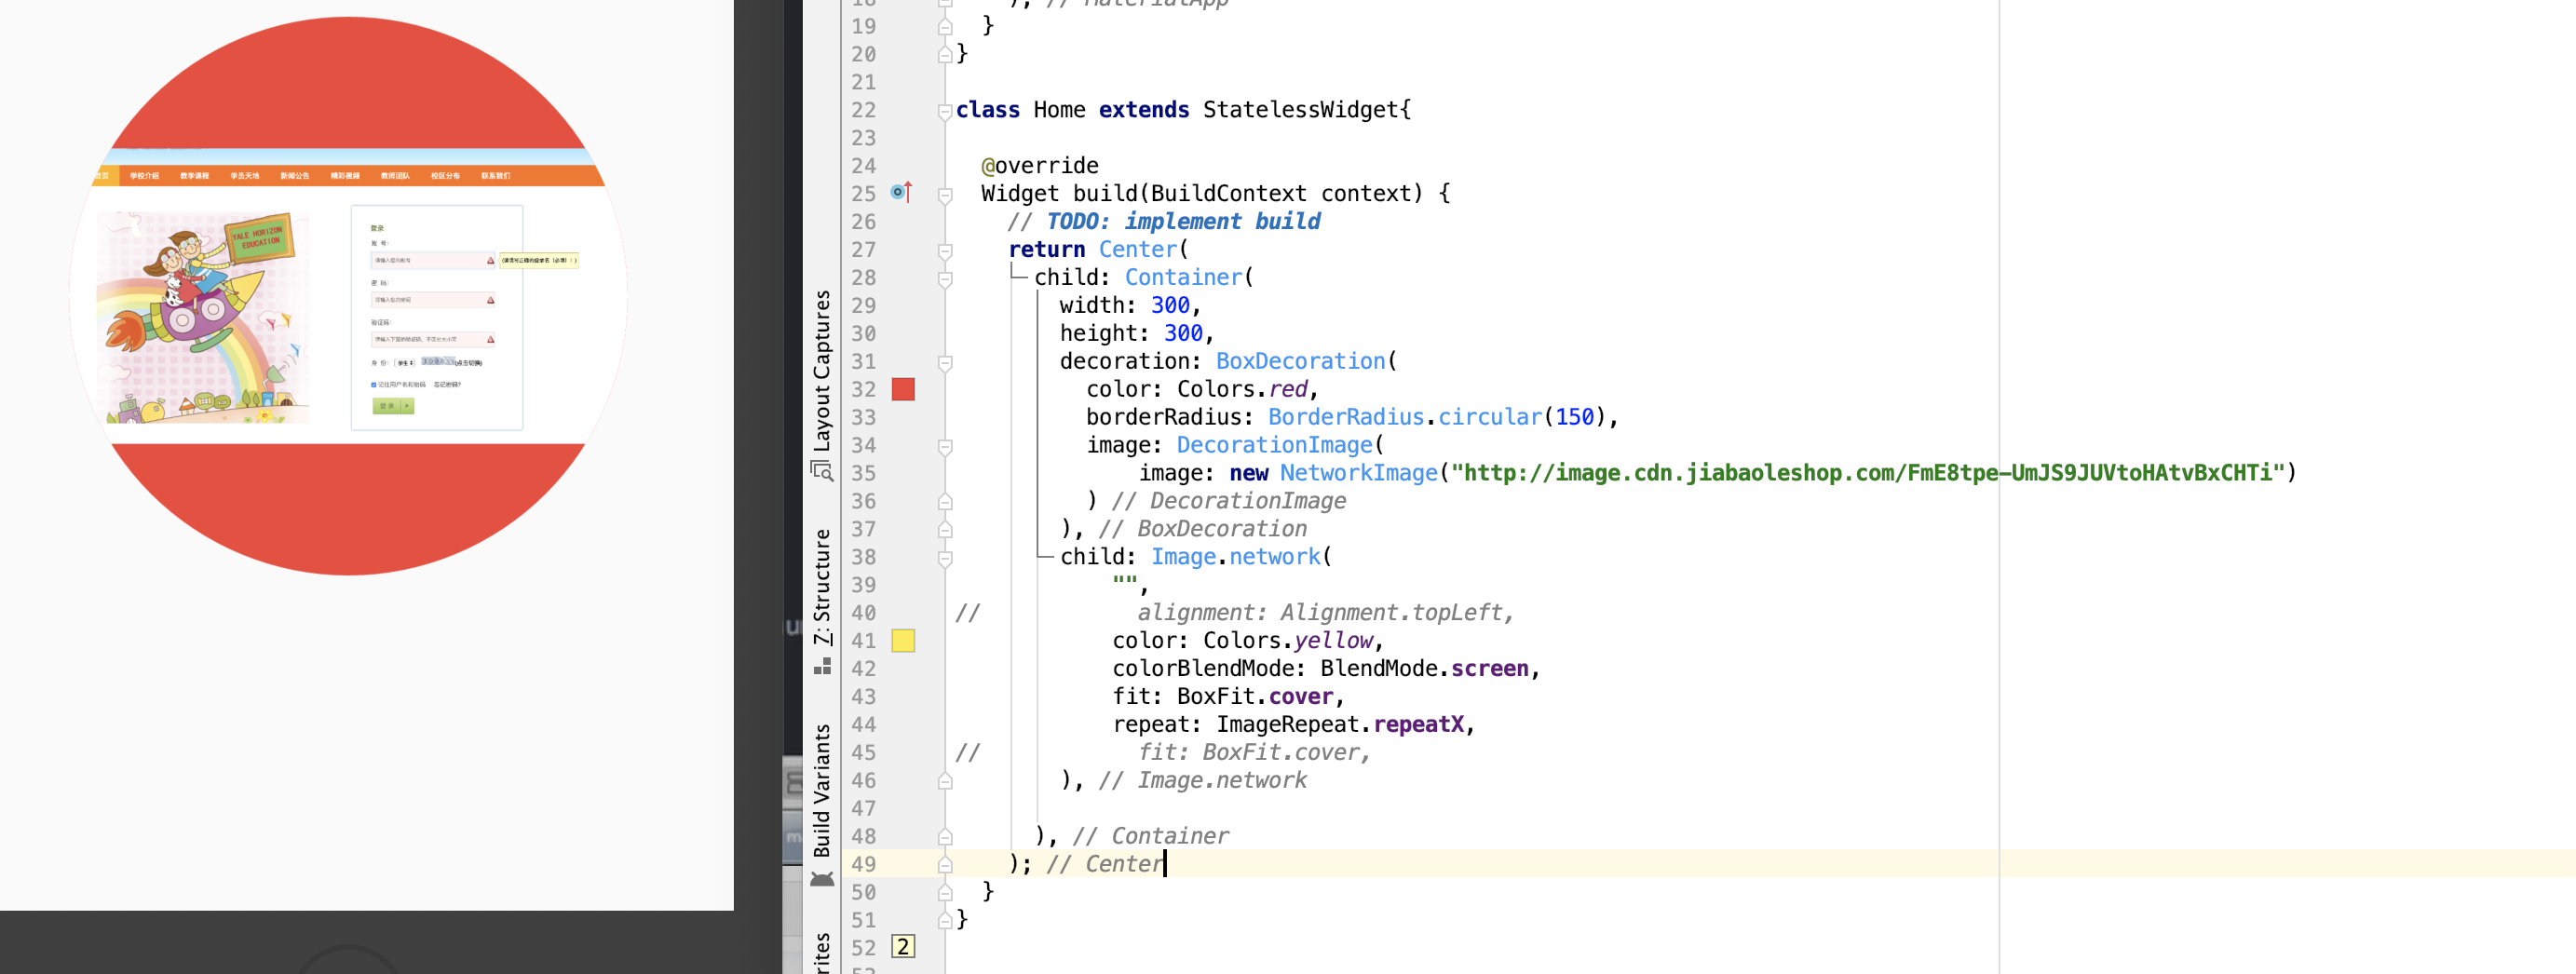Click 'Colors.red' on line 32
This screenshot has height=974, width=2576.
pos(1242,389)
